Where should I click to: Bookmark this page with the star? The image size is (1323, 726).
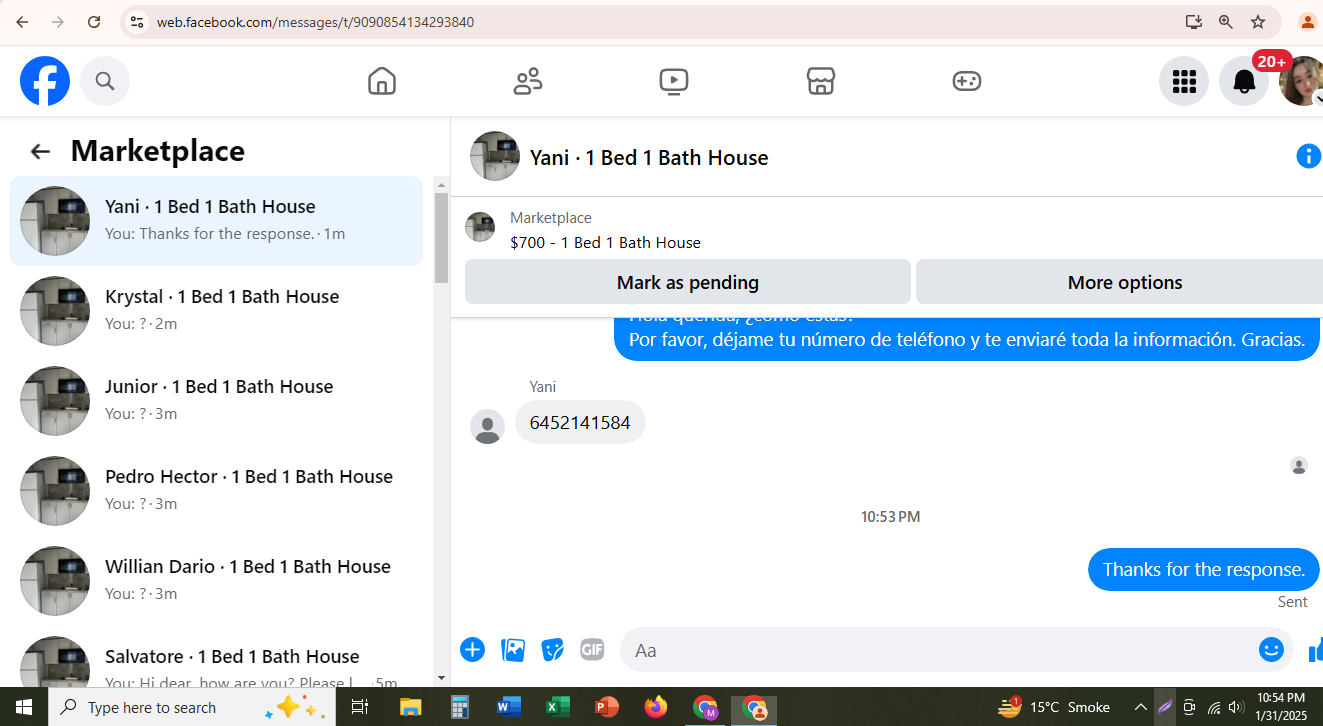(1258, 22)
